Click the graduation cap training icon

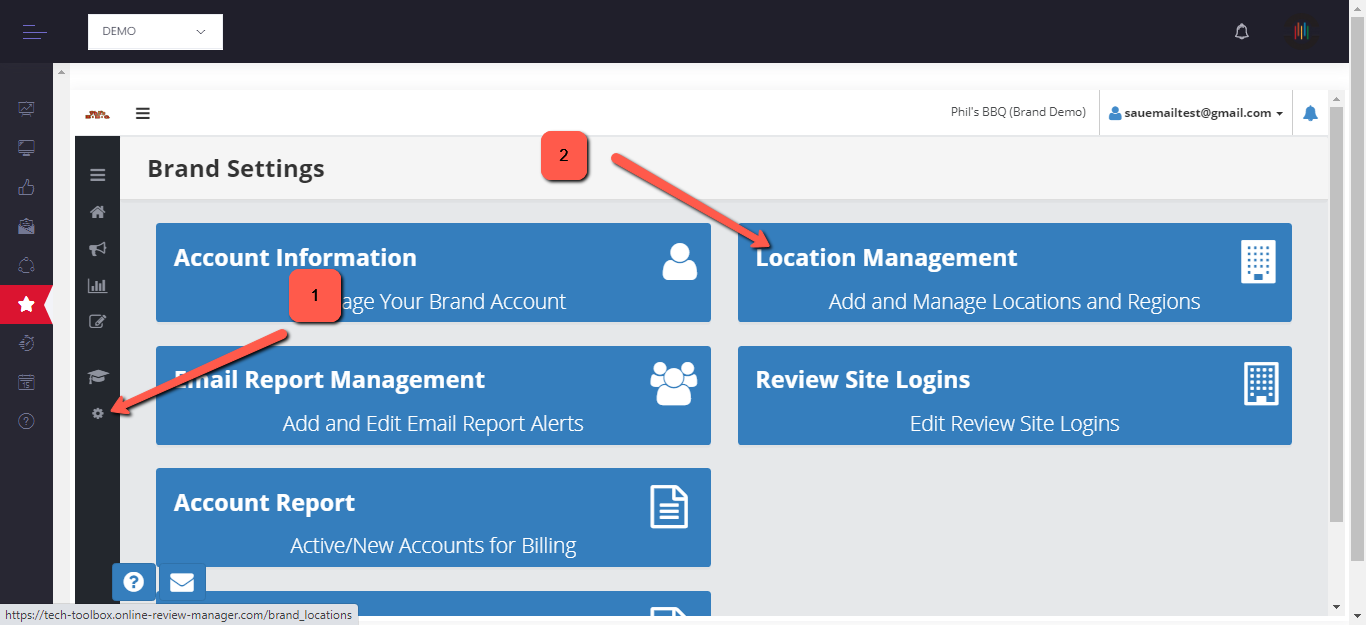tap(98, 376)
